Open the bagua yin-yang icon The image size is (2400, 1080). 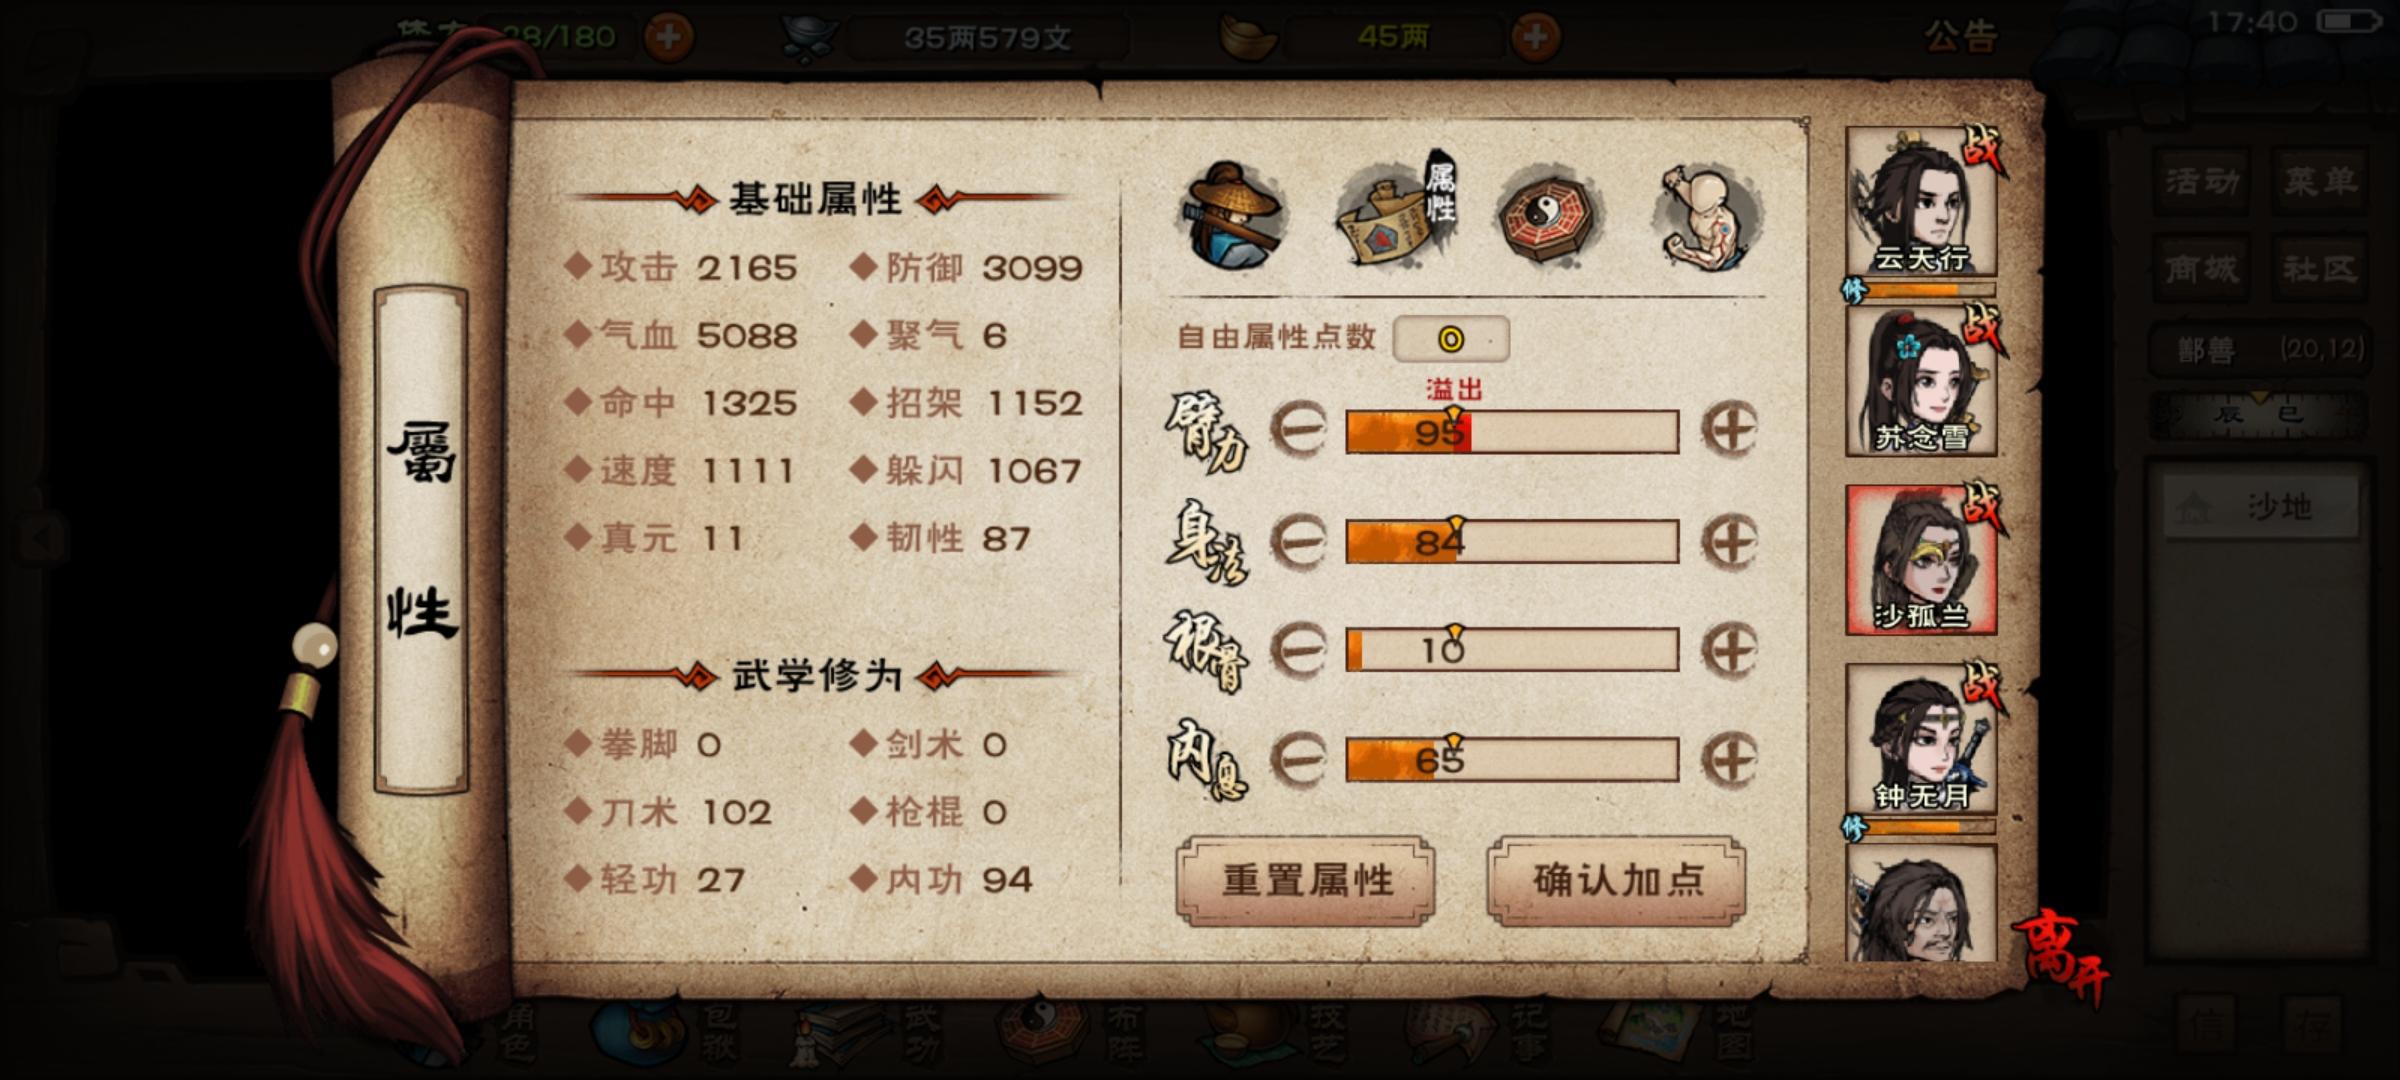[1549, 215]
